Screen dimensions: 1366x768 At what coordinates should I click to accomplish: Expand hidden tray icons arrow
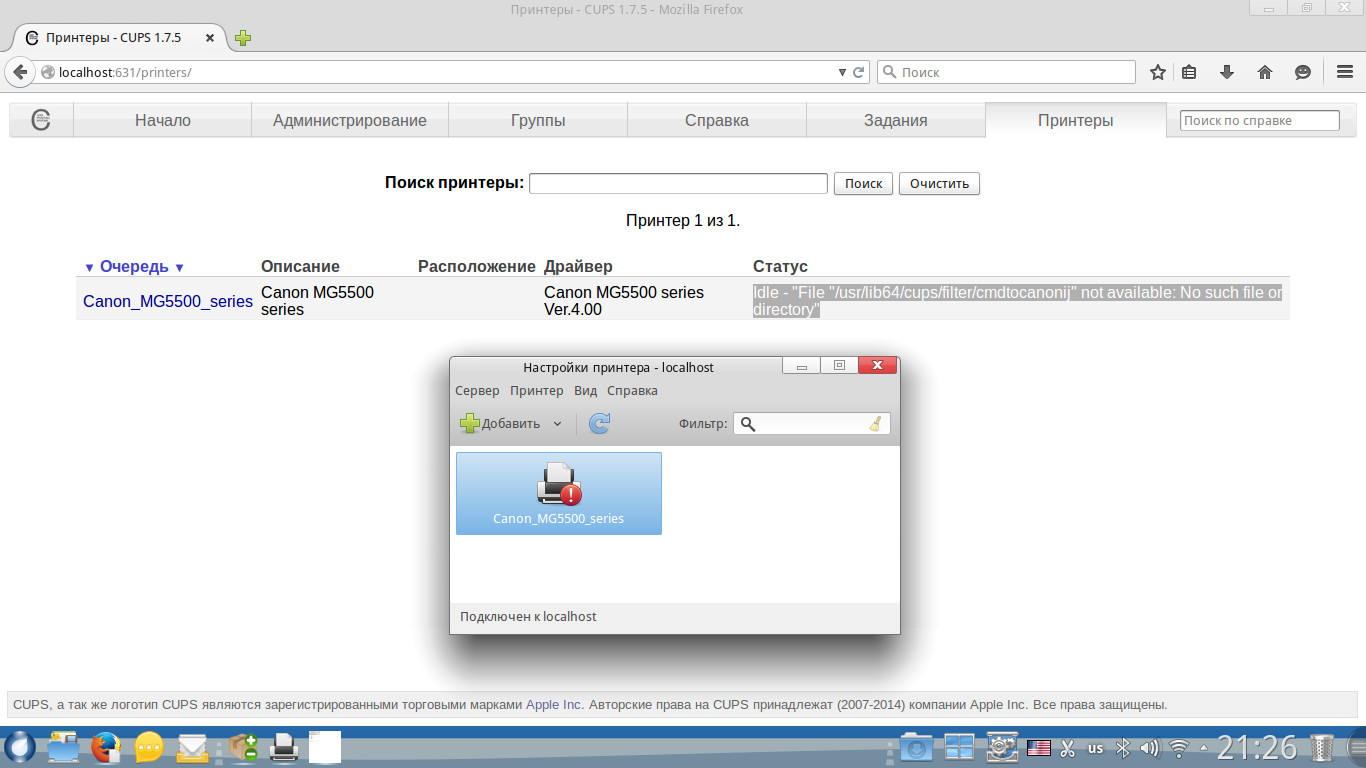click(1204, 747)
